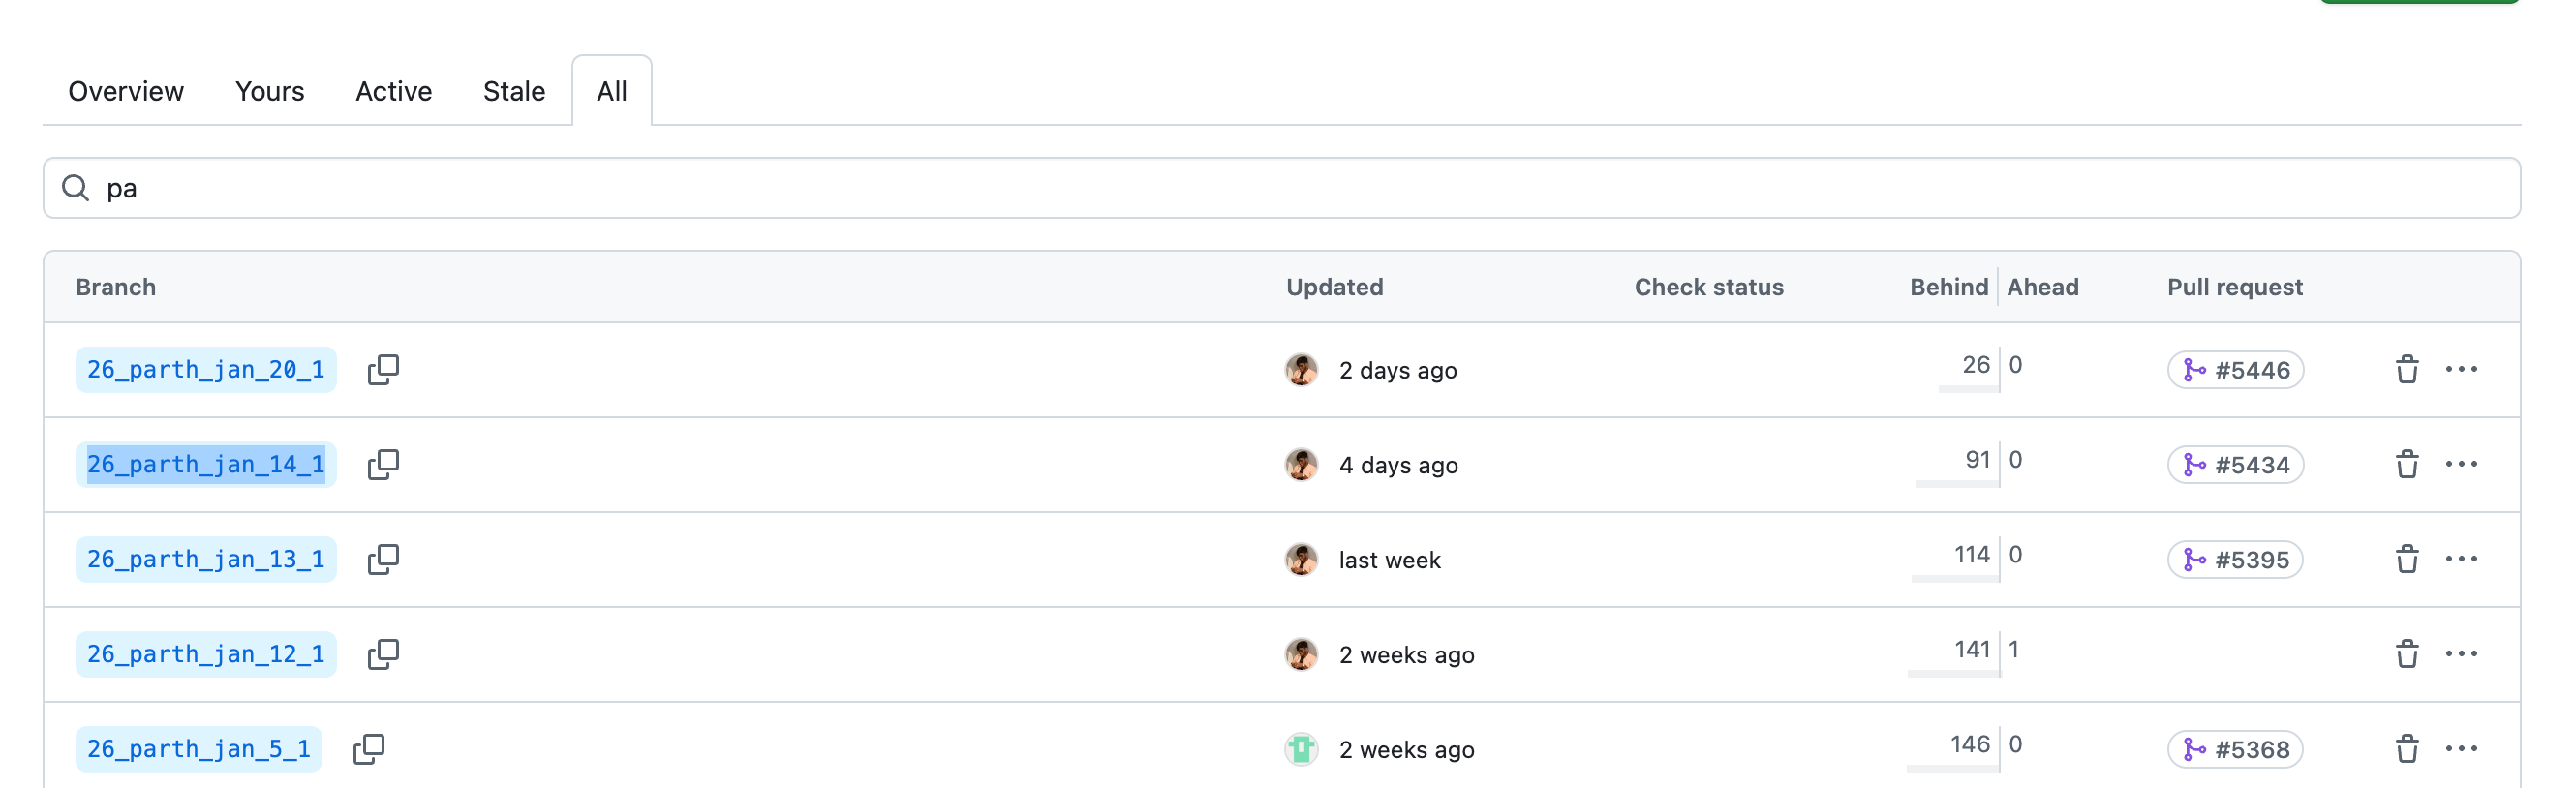This screenshot has height=788, width=2576.
Task: Open branch 26_parth_jan_12_1
Action: (x=206, y=654)
